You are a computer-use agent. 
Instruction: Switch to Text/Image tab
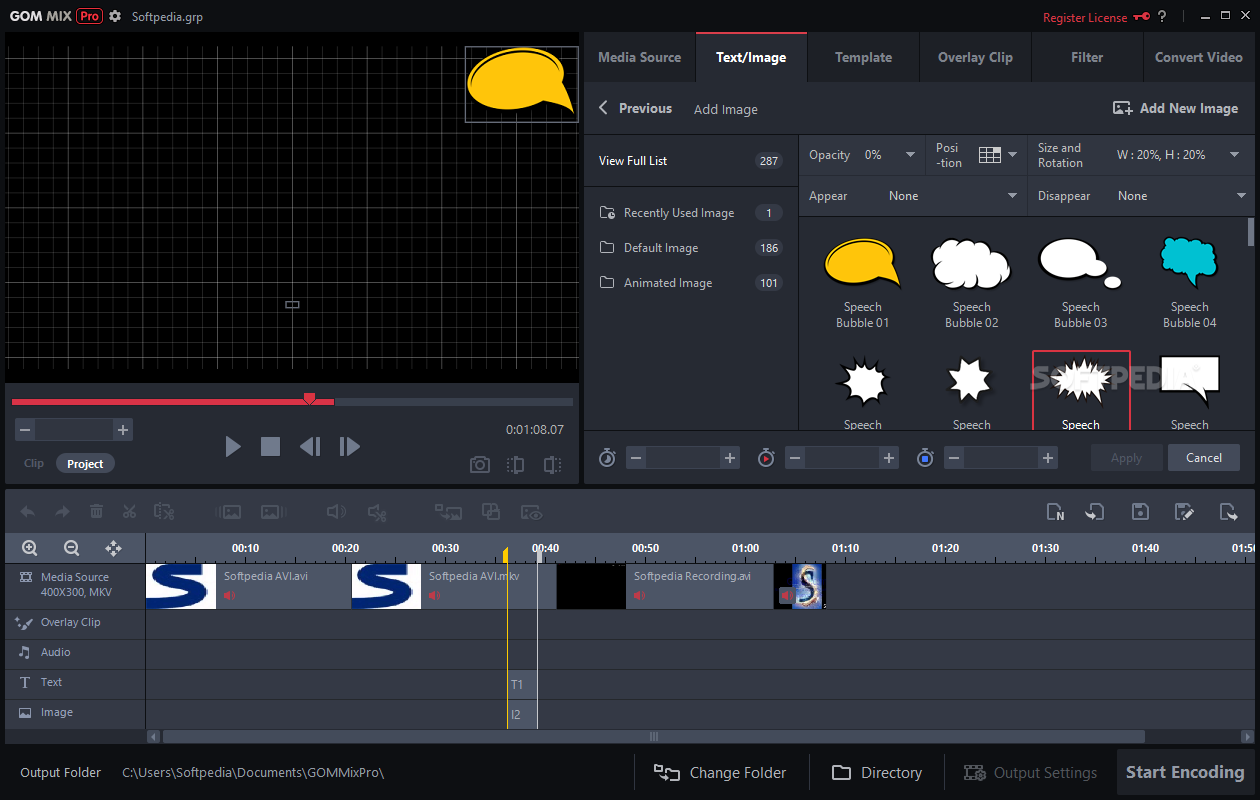[751, 57]
